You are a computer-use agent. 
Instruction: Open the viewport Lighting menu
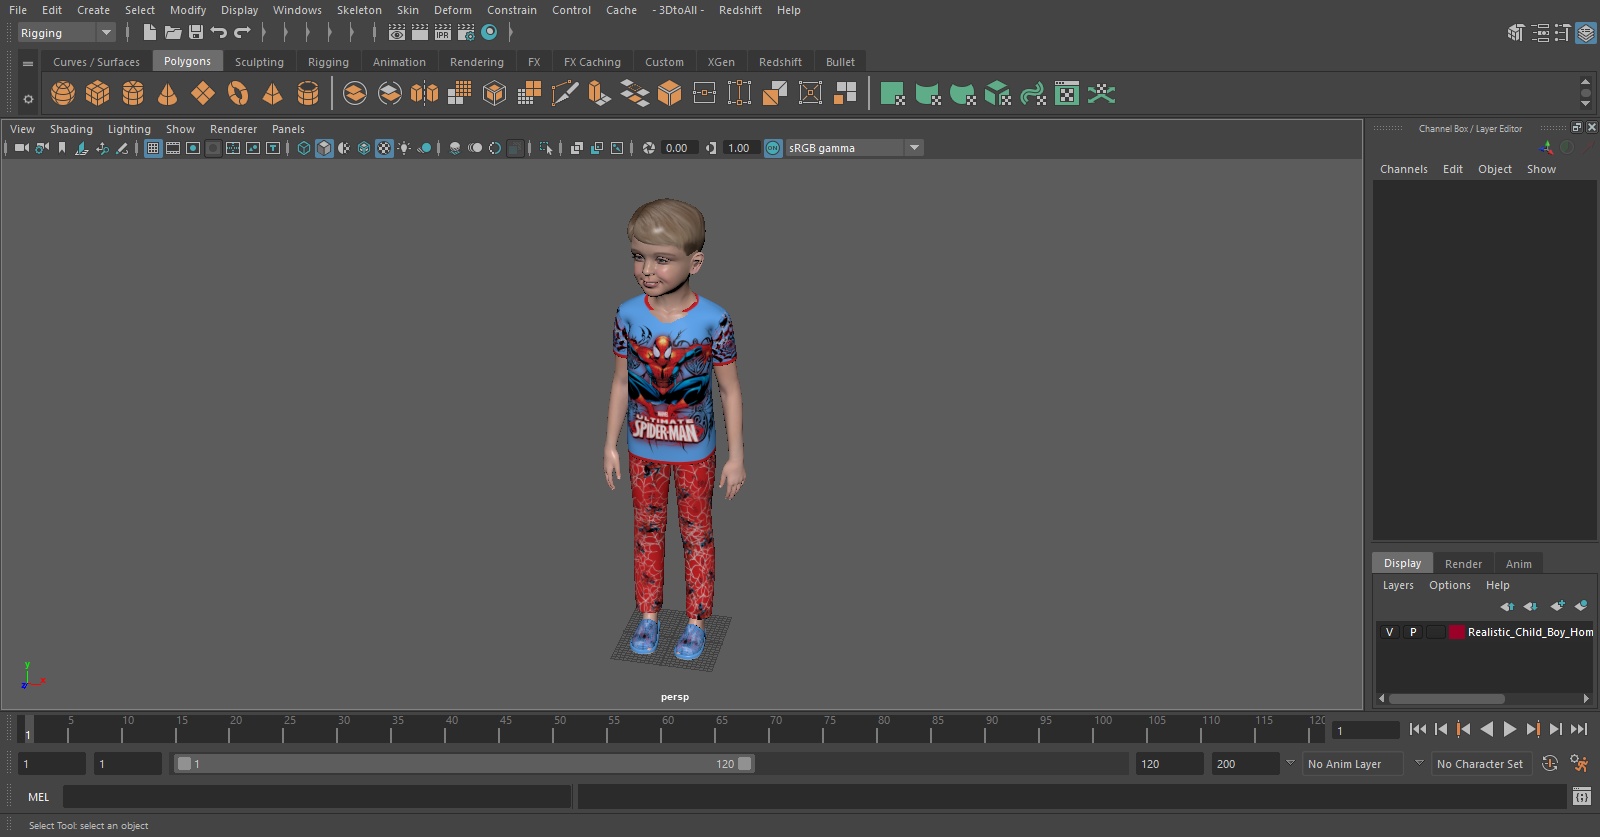(x=129, y=129)
